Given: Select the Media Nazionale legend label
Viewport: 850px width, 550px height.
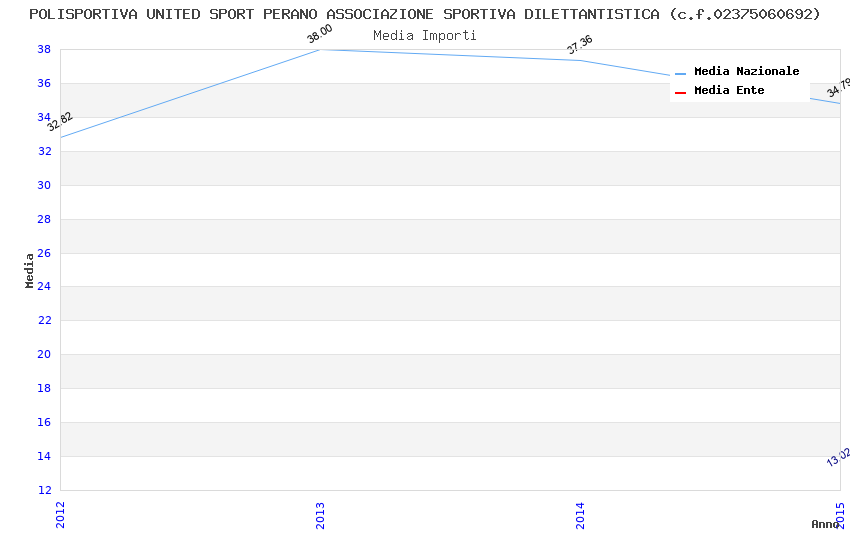Looking at the screenshot, I should tap(746, 72).
